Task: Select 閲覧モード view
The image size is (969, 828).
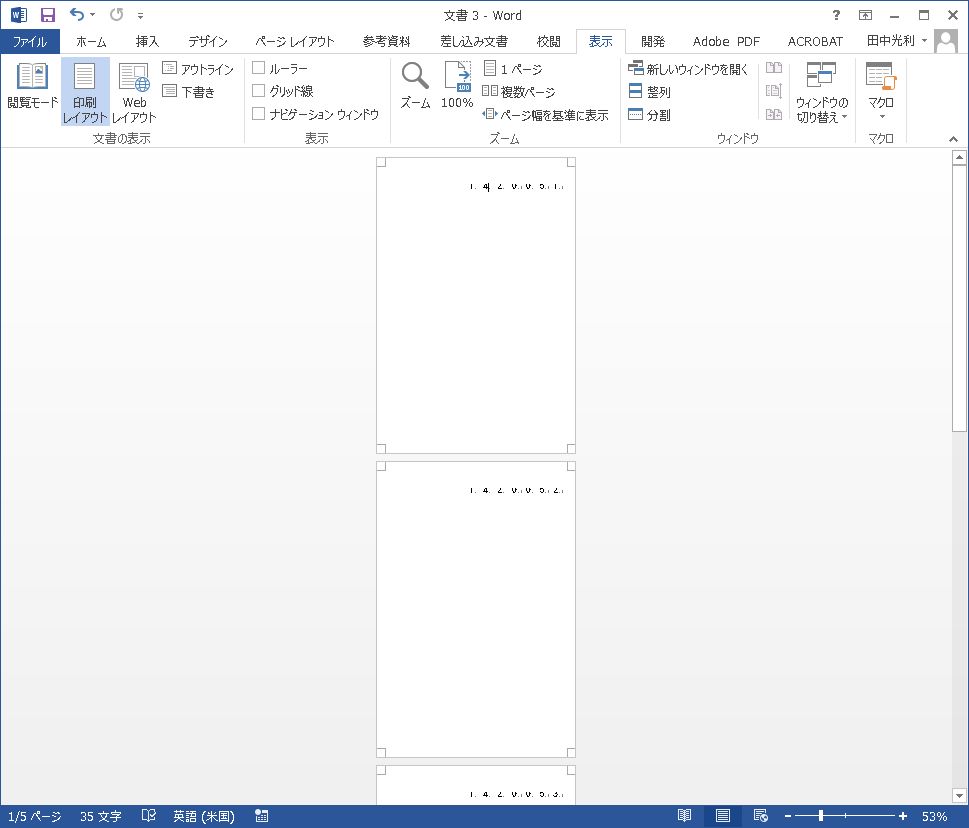Action: (x=32, y=87)
